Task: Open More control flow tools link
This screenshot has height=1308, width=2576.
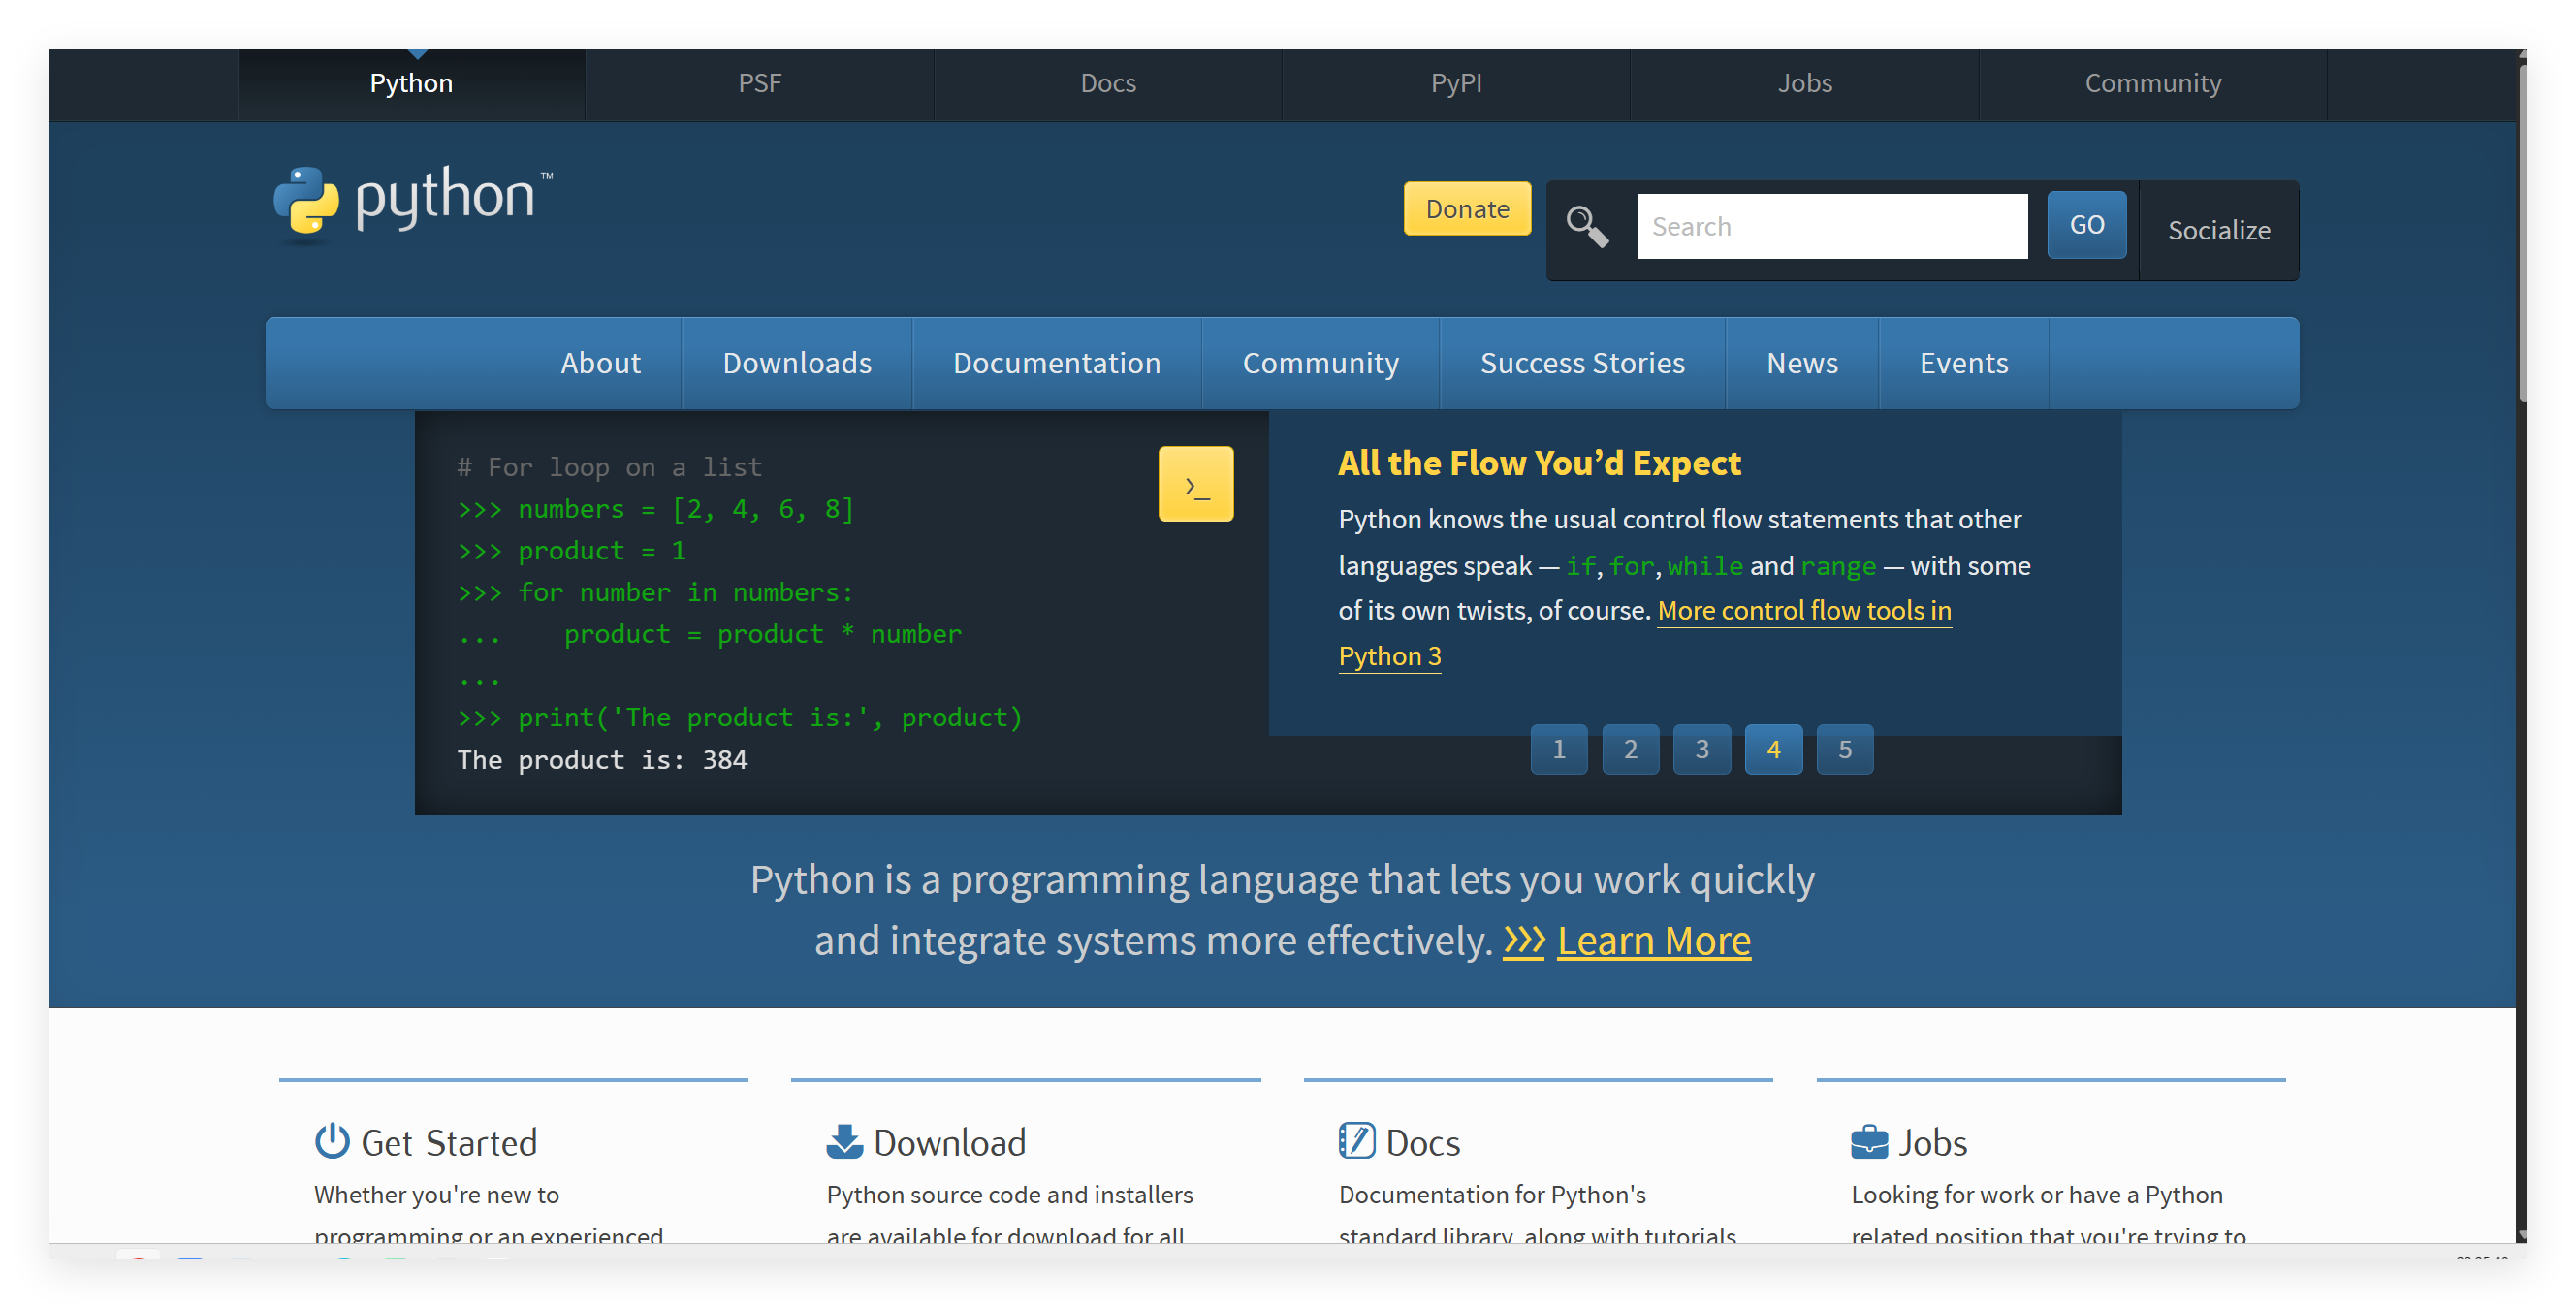Action: (x=1804, y=610)
